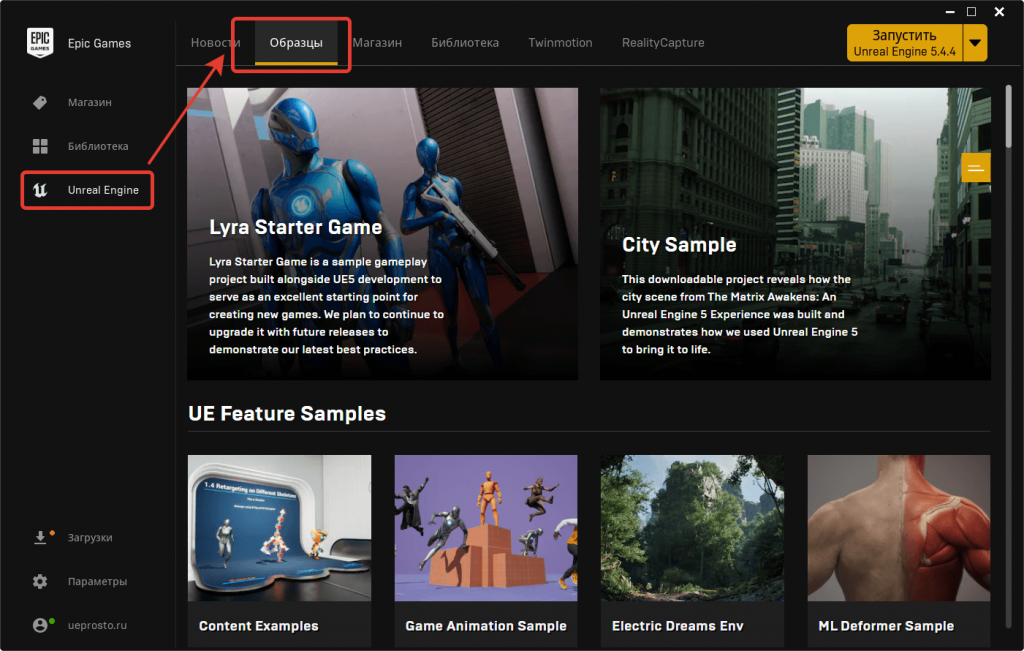Expand the Unreal Engine version dropdown arrow
Screen dimensions: 1024x651
973,43
